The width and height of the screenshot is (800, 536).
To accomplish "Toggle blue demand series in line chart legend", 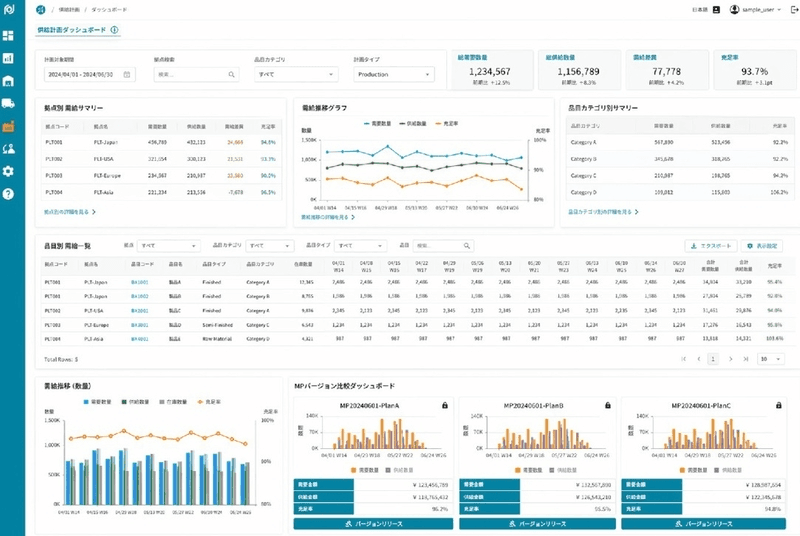I will 378,124.
